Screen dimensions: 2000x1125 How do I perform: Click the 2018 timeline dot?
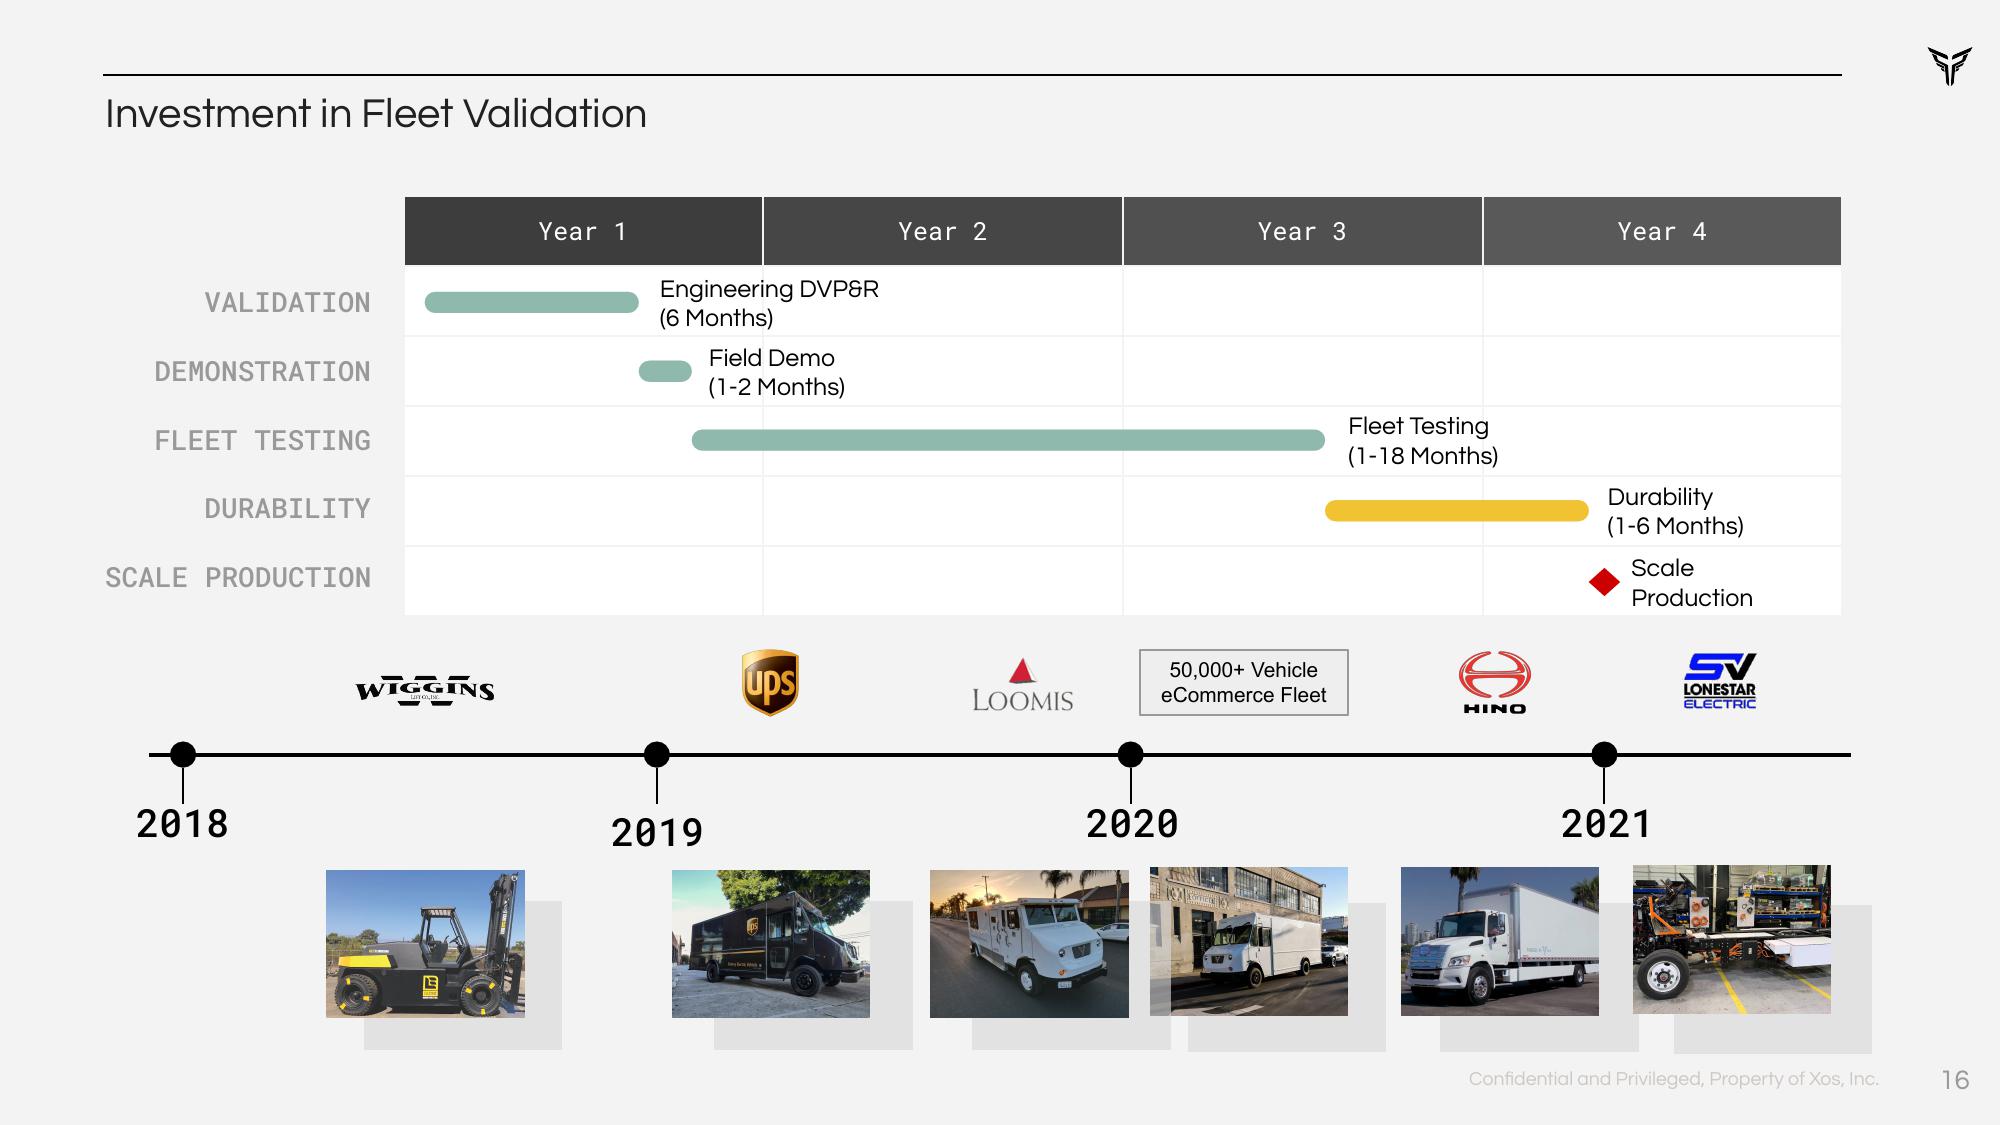click(183, 755)
